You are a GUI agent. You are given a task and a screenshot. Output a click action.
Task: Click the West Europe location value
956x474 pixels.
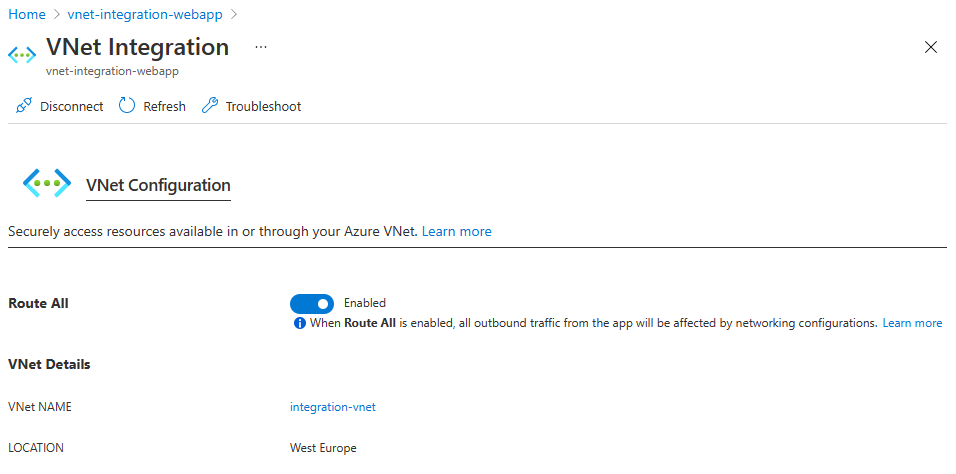tap(323, 448)
